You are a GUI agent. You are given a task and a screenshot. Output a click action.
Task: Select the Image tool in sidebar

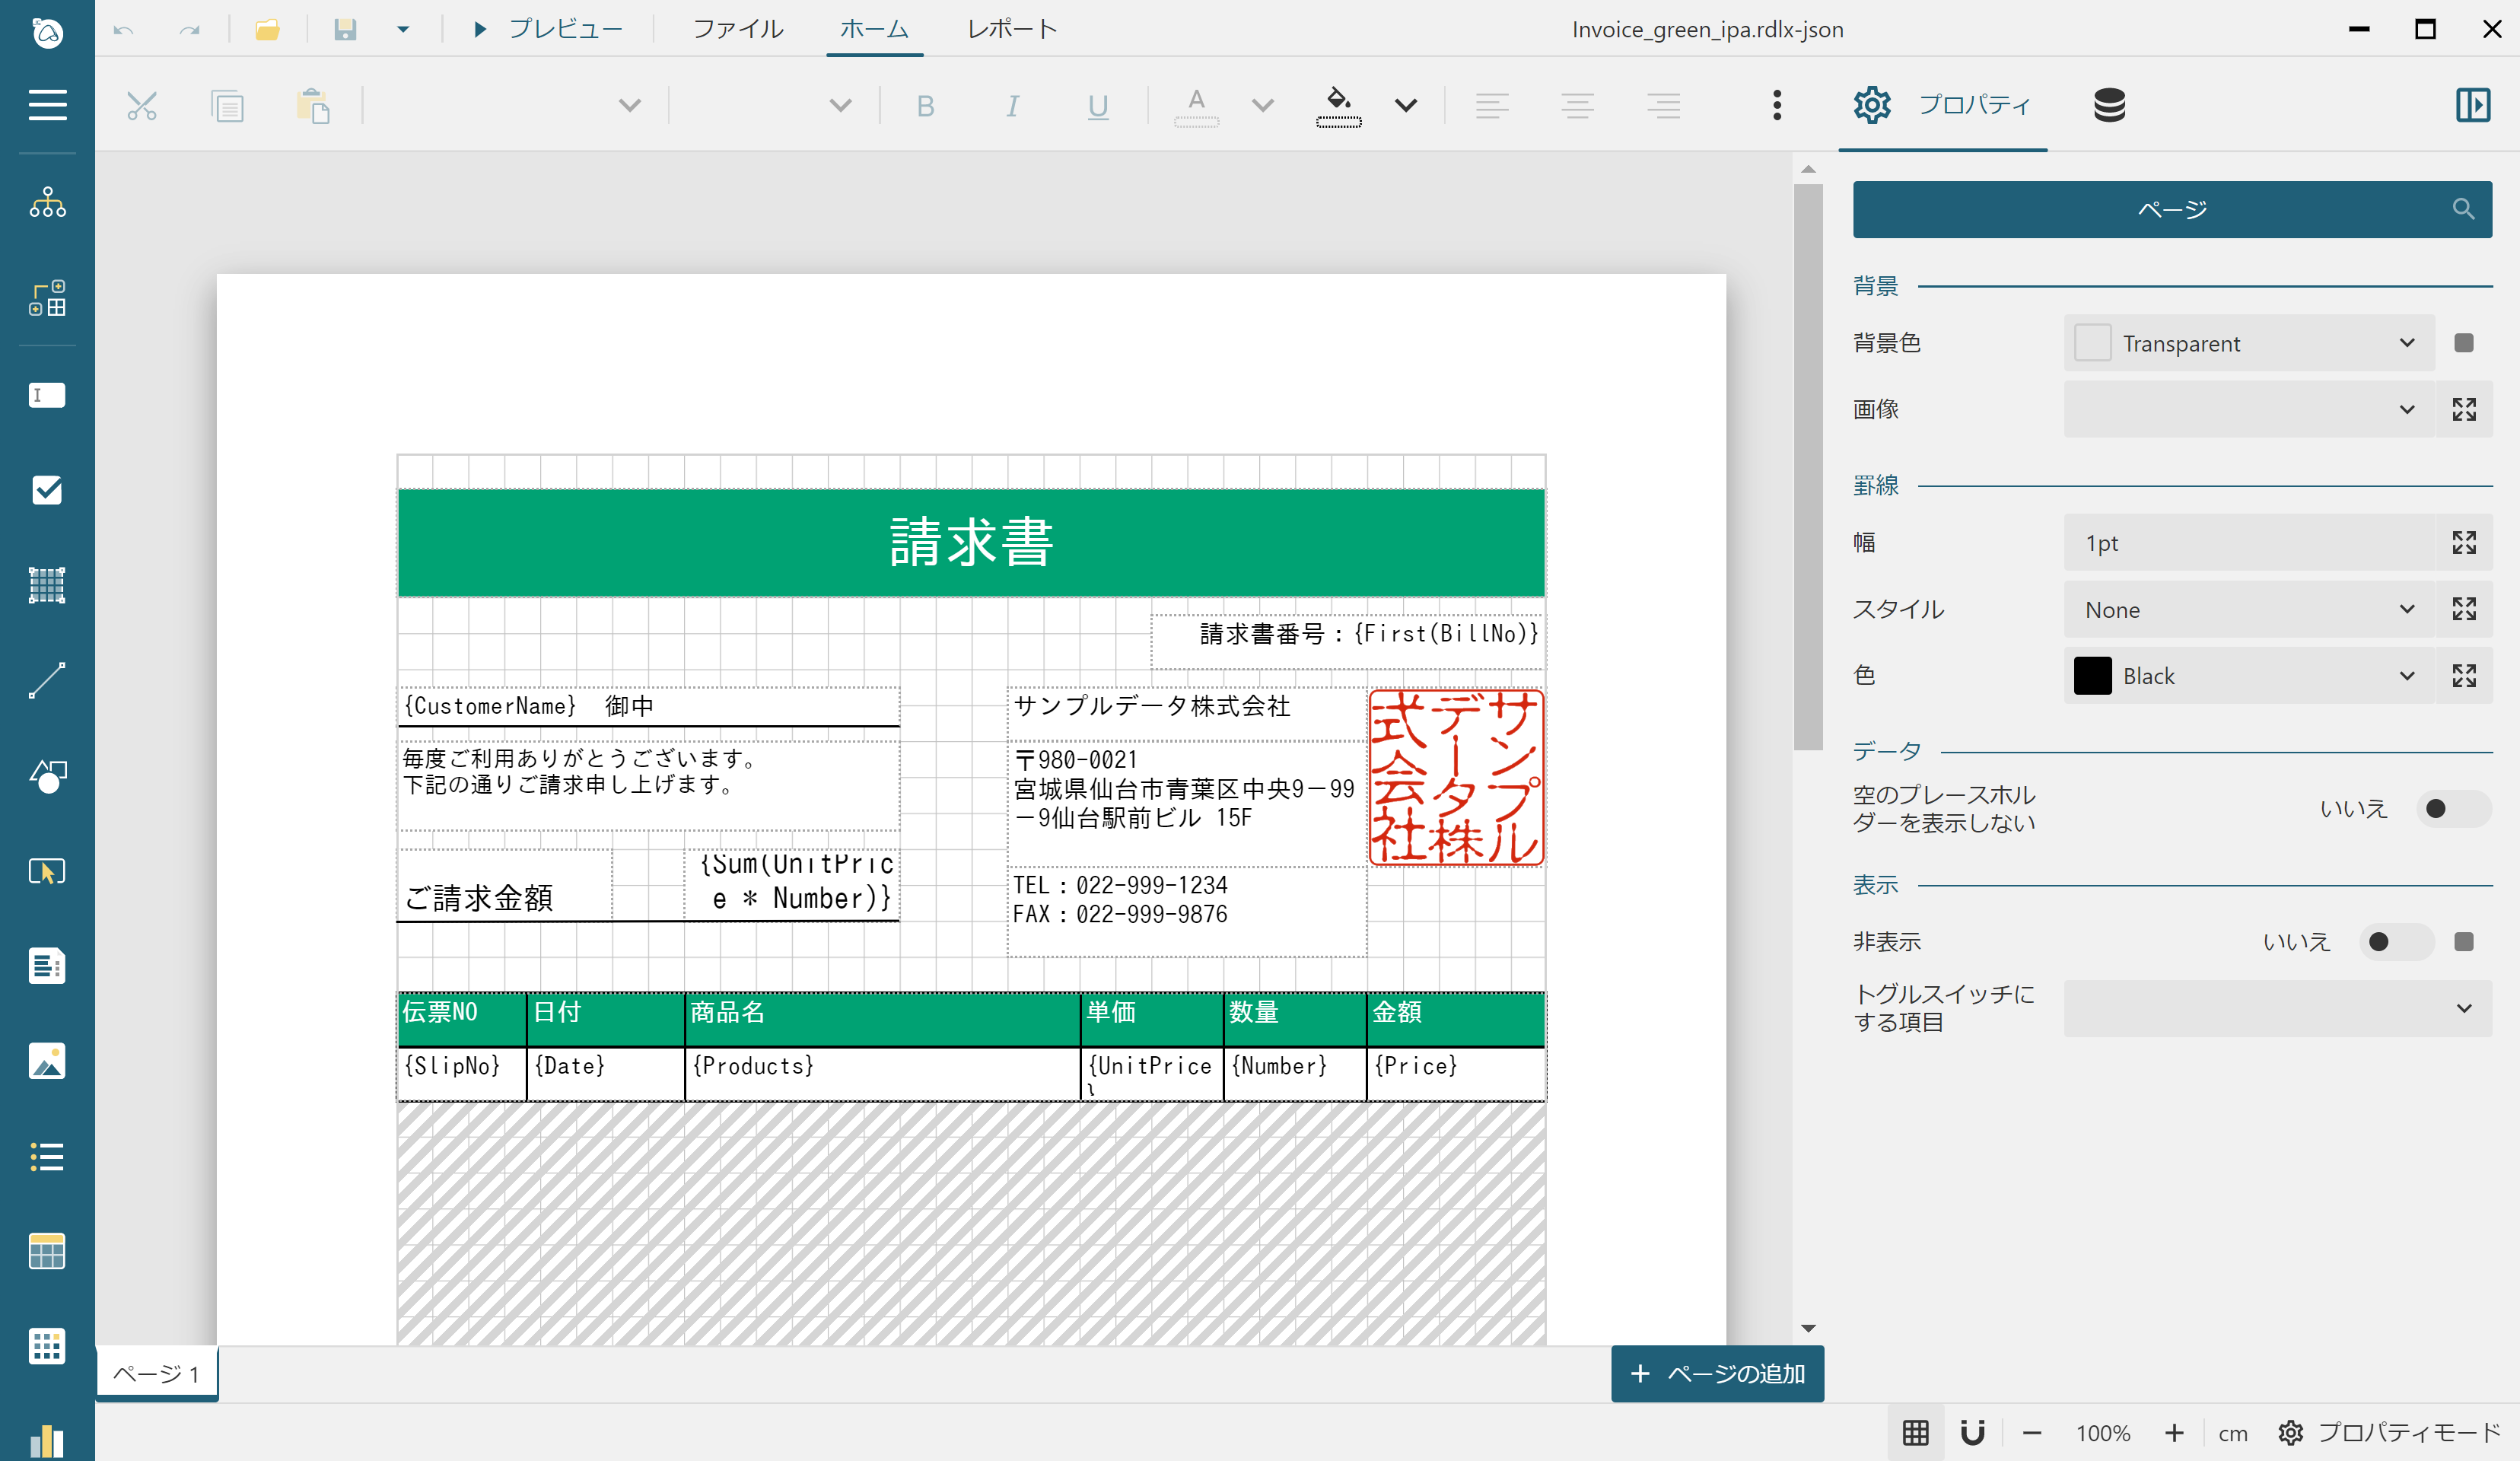pos(47,1061)
